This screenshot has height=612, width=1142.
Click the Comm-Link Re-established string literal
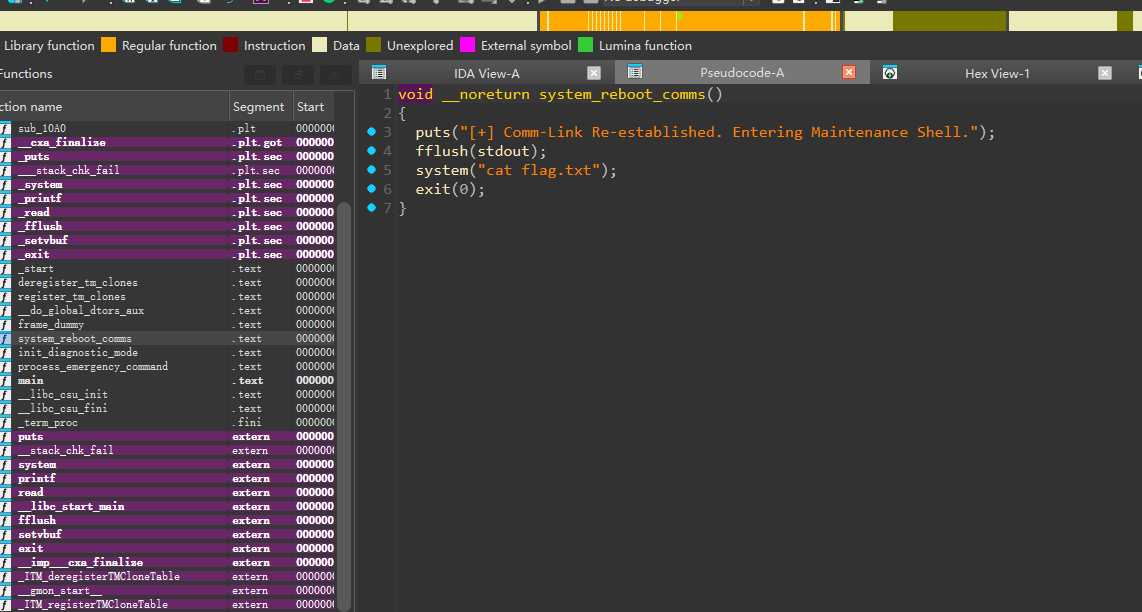(x=720, y=133)
